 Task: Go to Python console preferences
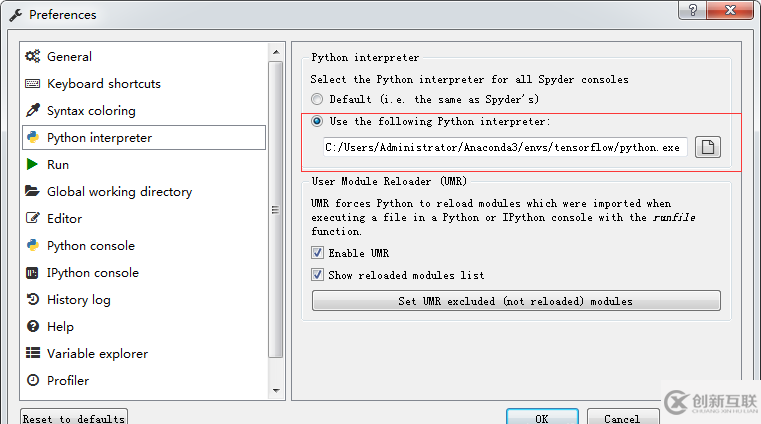tap(91, 246)
